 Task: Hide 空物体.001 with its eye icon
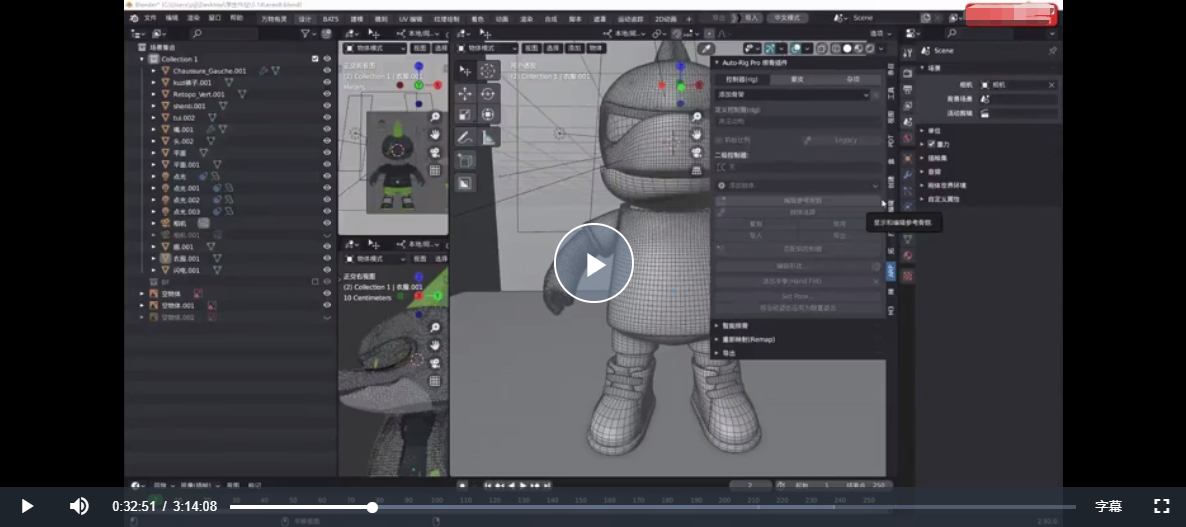click(328, 305)
